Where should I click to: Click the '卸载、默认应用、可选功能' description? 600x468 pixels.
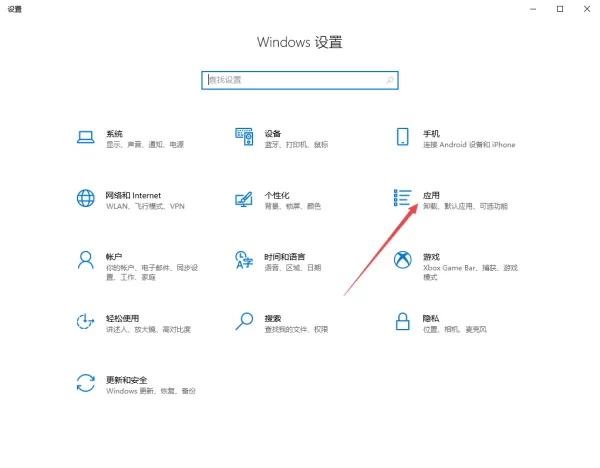(465, 206)
